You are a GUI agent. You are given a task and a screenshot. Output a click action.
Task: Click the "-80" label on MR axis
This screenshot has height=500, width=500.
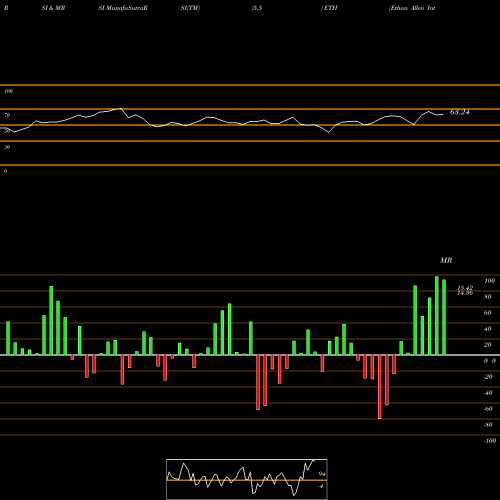(x=488, y=425)
